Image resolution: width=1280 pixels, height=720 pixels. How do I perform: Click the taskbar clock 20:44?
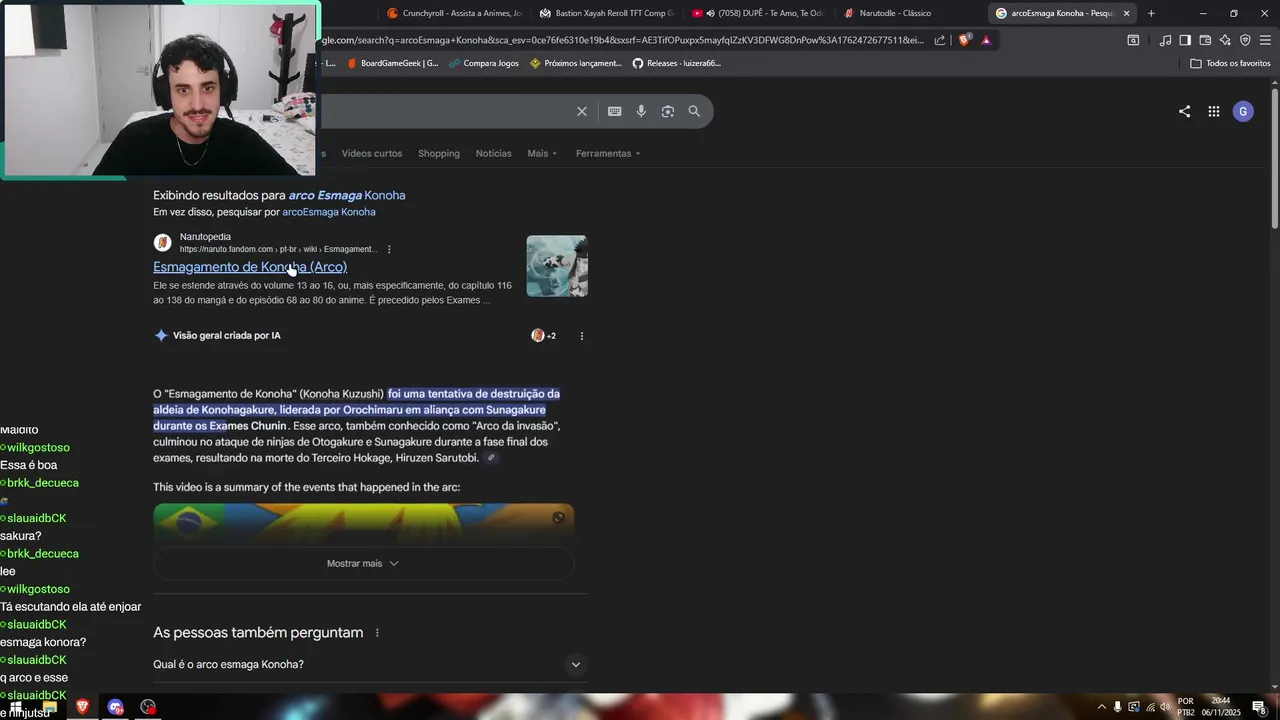coord(1221,707)
